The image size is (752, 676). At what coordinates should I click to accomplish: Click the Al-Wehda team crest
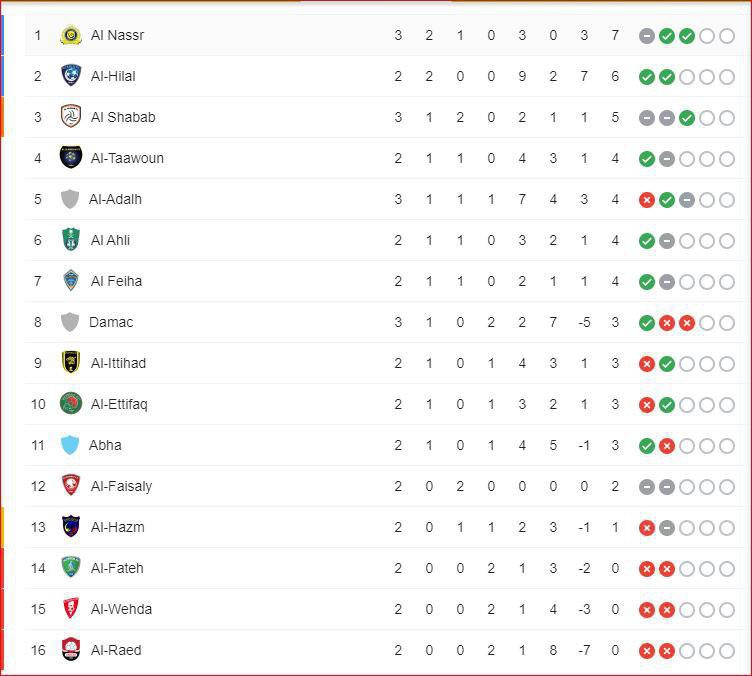point(70,609)
